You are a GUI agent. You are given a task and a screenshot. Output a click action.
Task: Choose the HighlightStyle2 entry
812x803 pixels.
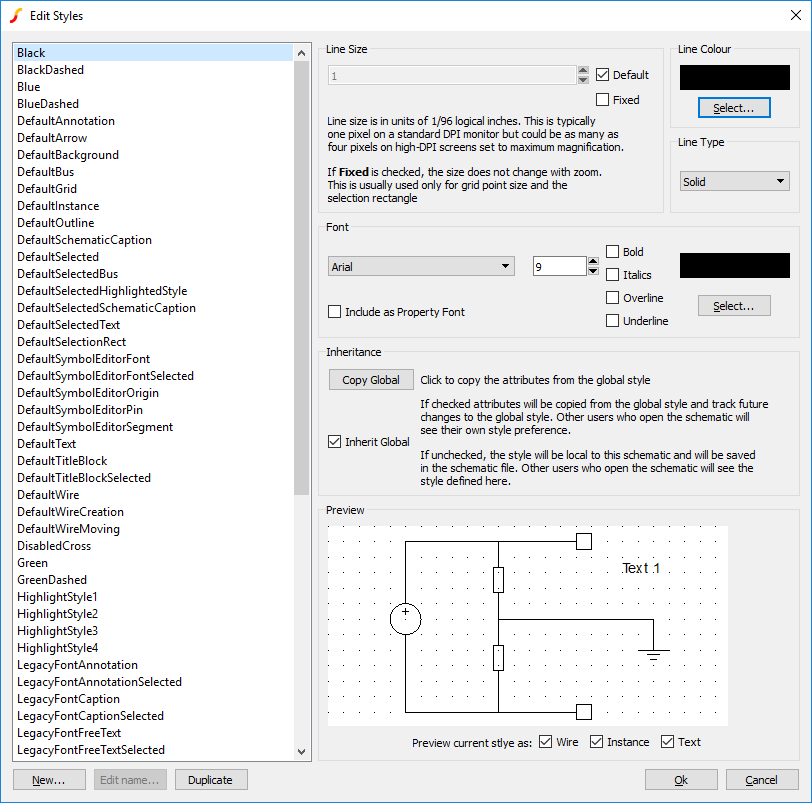[x=57, y=614]
